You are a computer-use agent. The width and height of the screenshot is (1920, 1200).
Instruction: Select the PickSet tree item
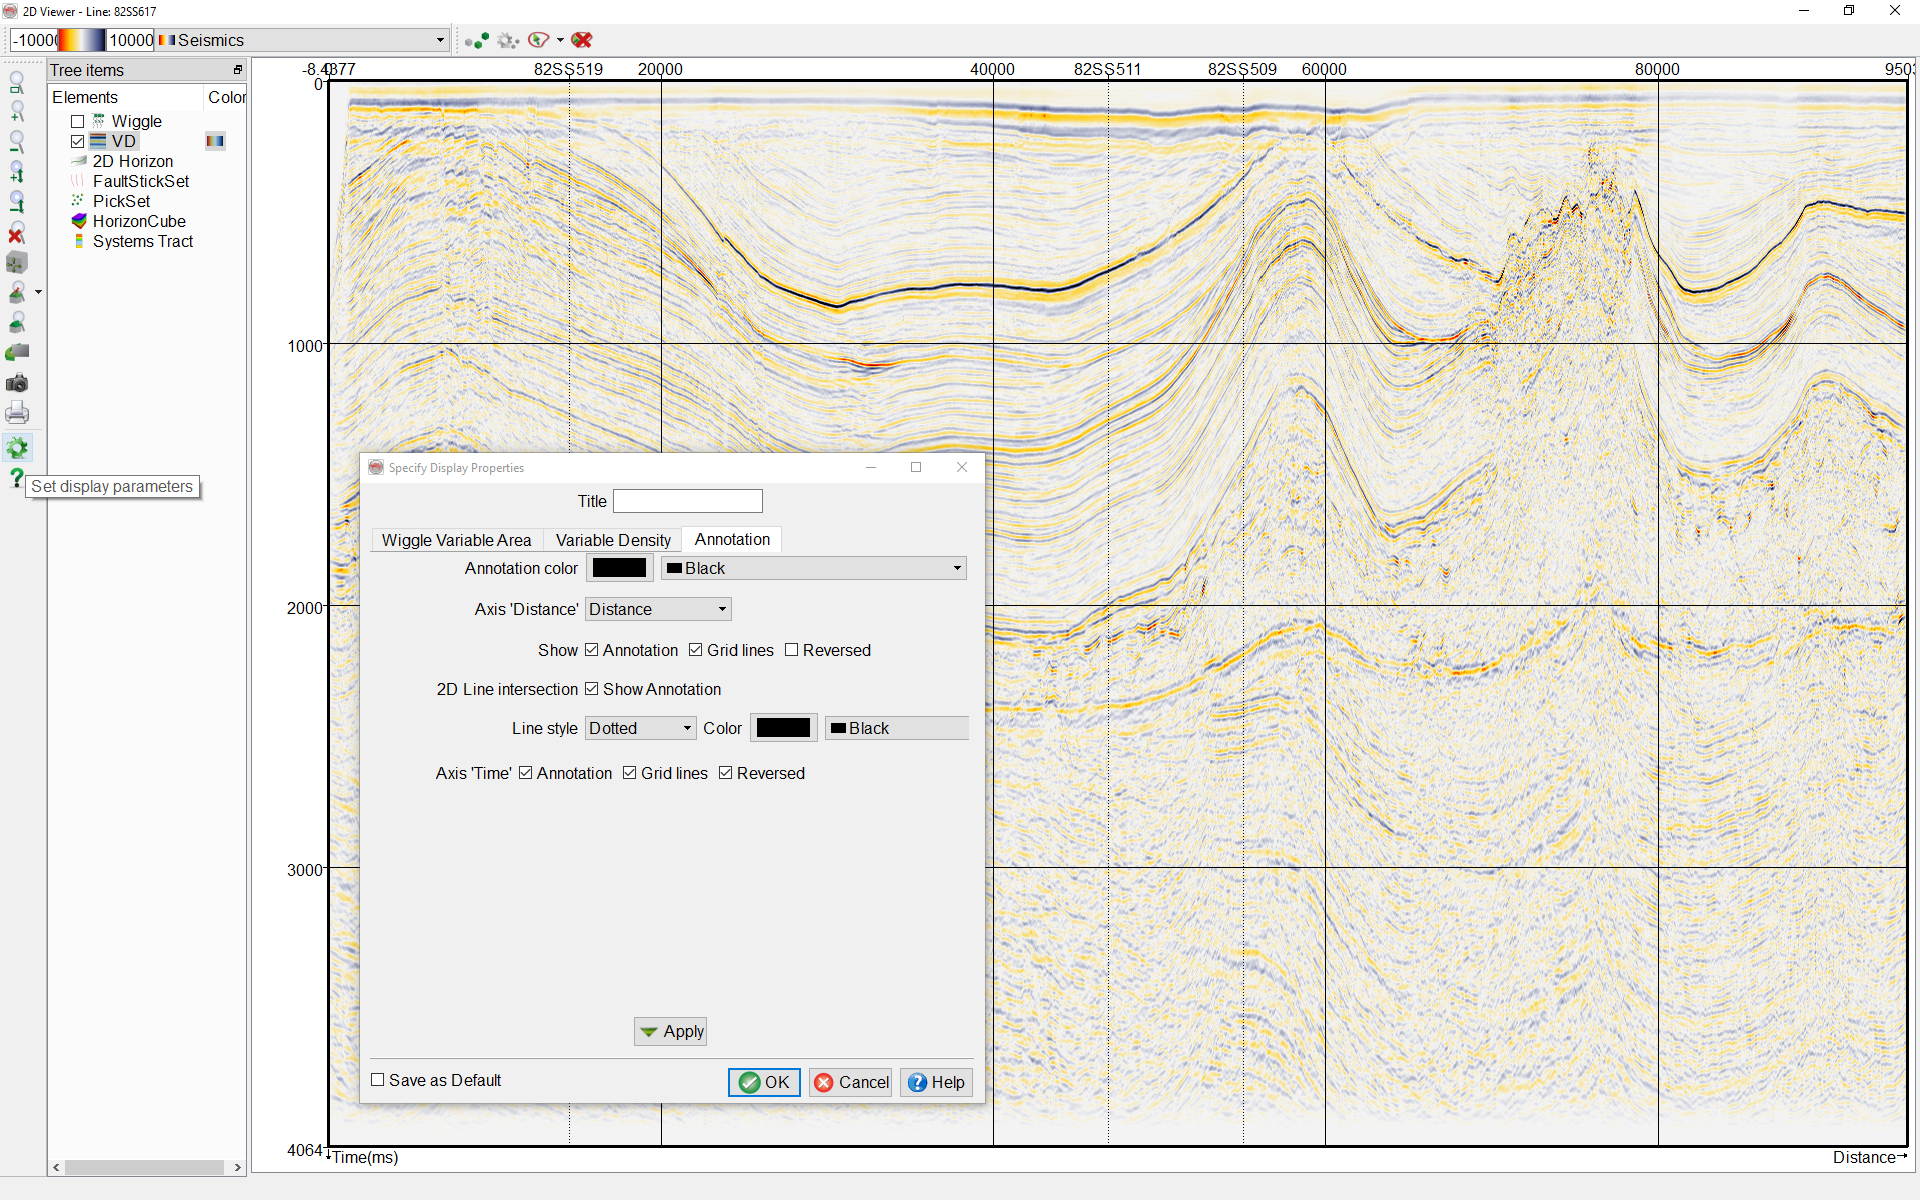(121, 201)
